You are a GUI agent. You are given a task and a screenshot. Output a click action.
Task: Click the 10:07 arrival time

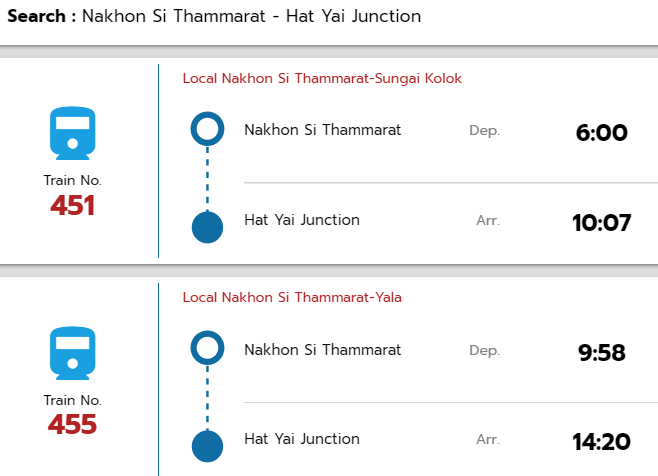(601, 222)
